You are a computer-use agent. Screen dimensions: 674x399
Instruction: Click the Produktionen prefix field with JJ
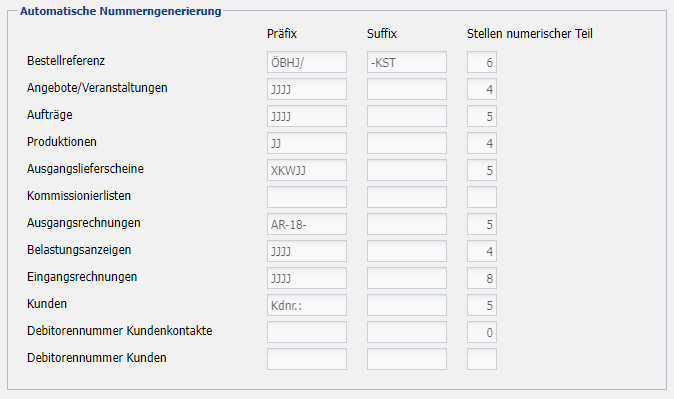click(x=306, y=143)
